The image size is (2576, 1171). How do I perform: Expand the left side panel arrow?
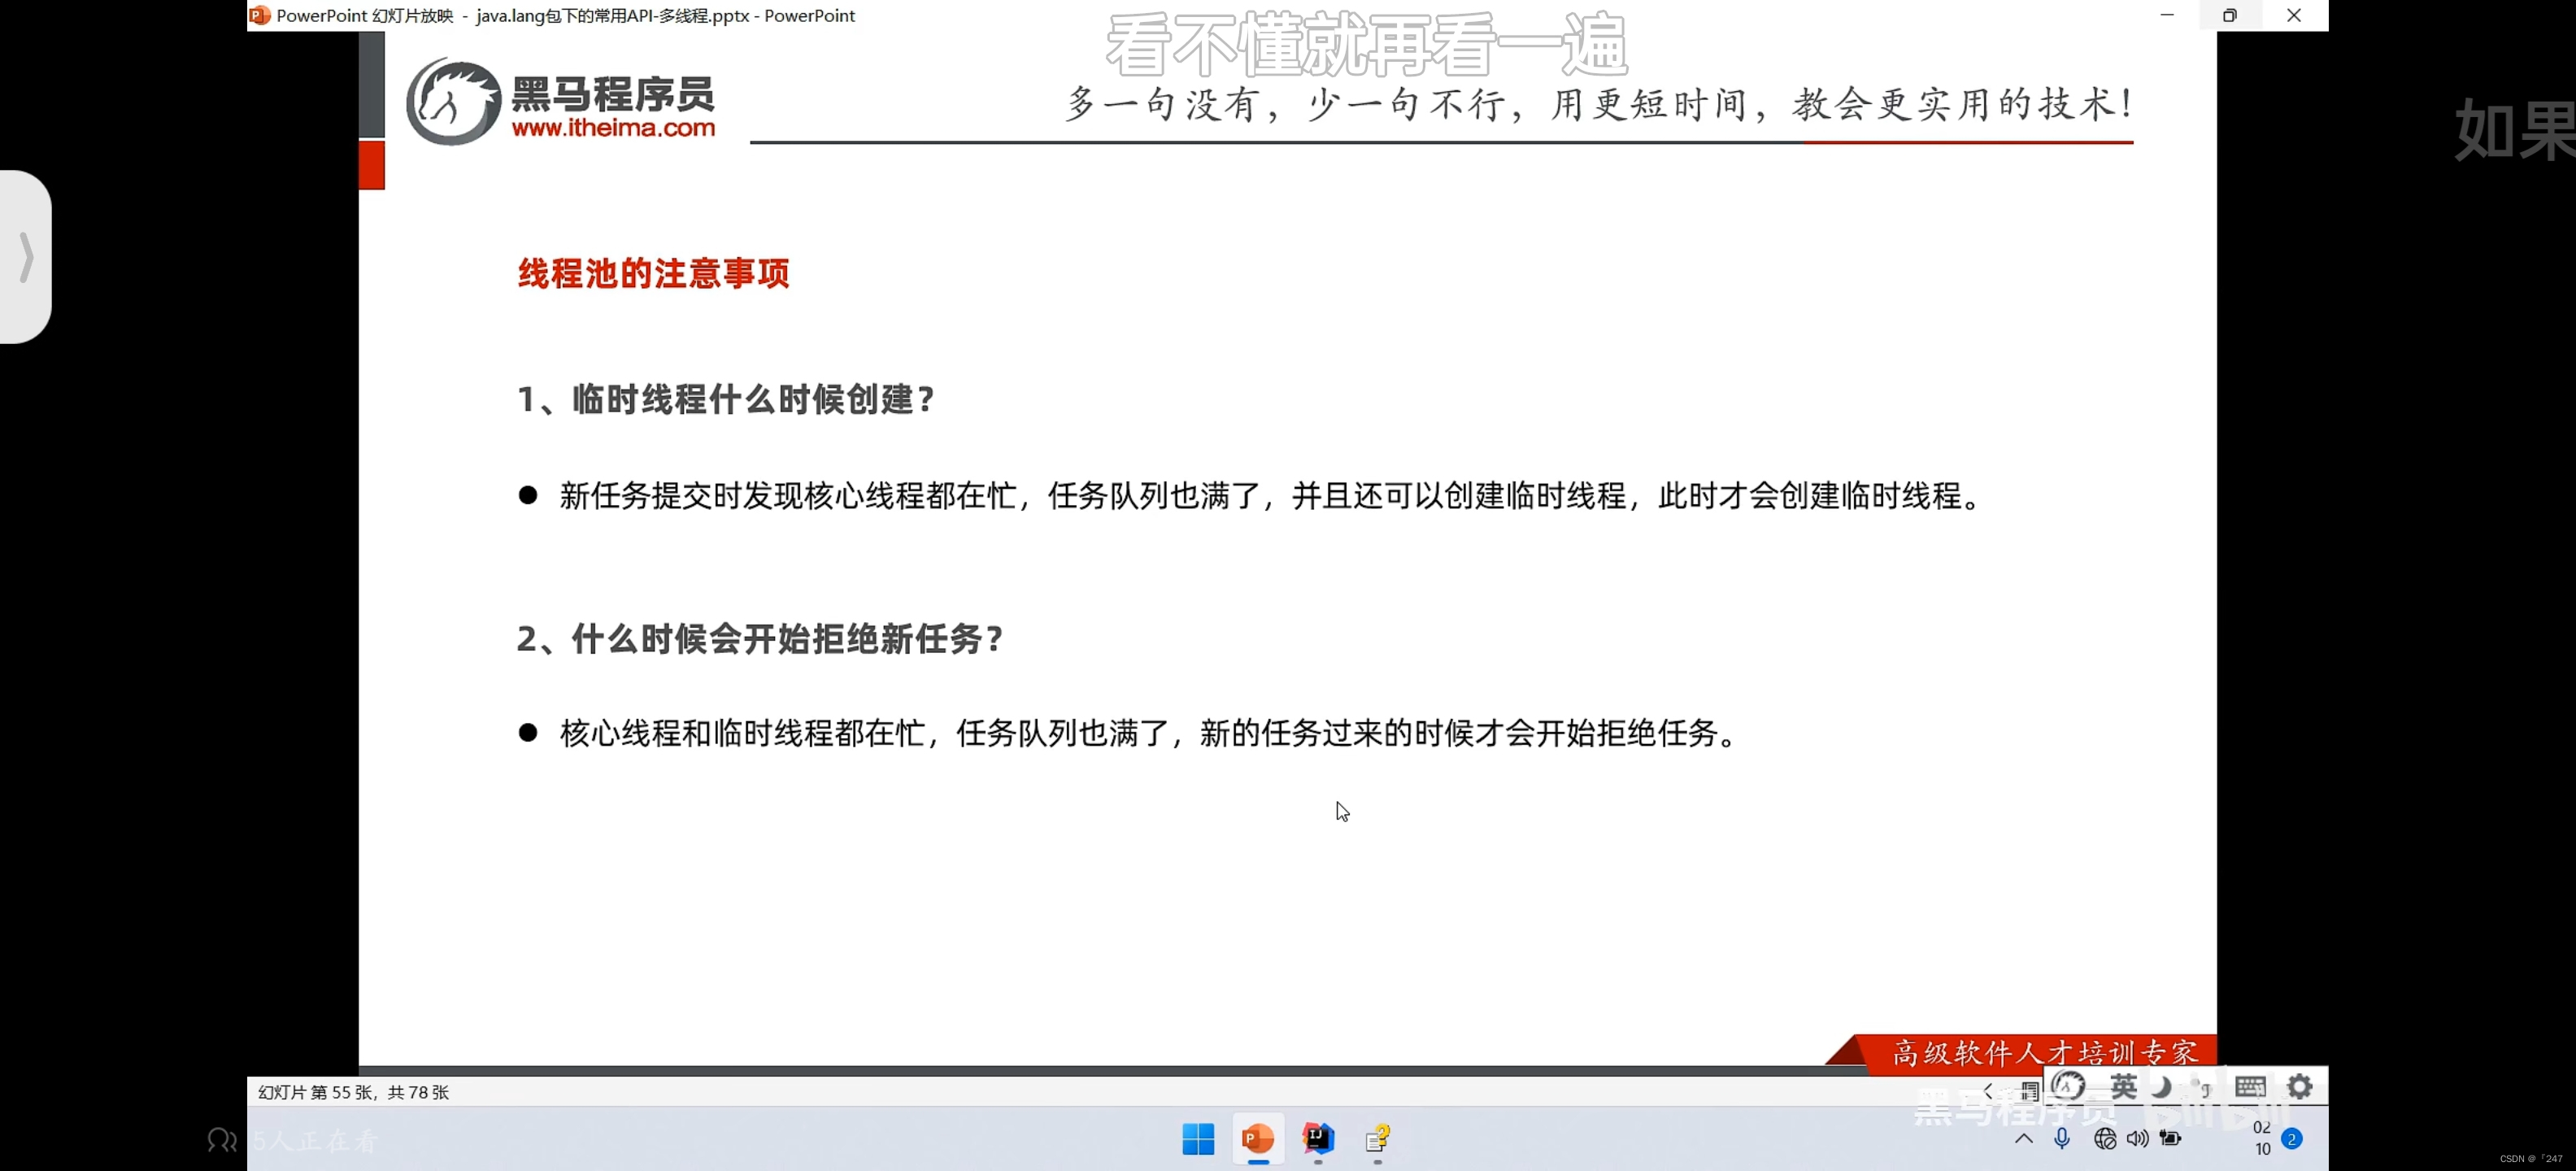(26, 257)
